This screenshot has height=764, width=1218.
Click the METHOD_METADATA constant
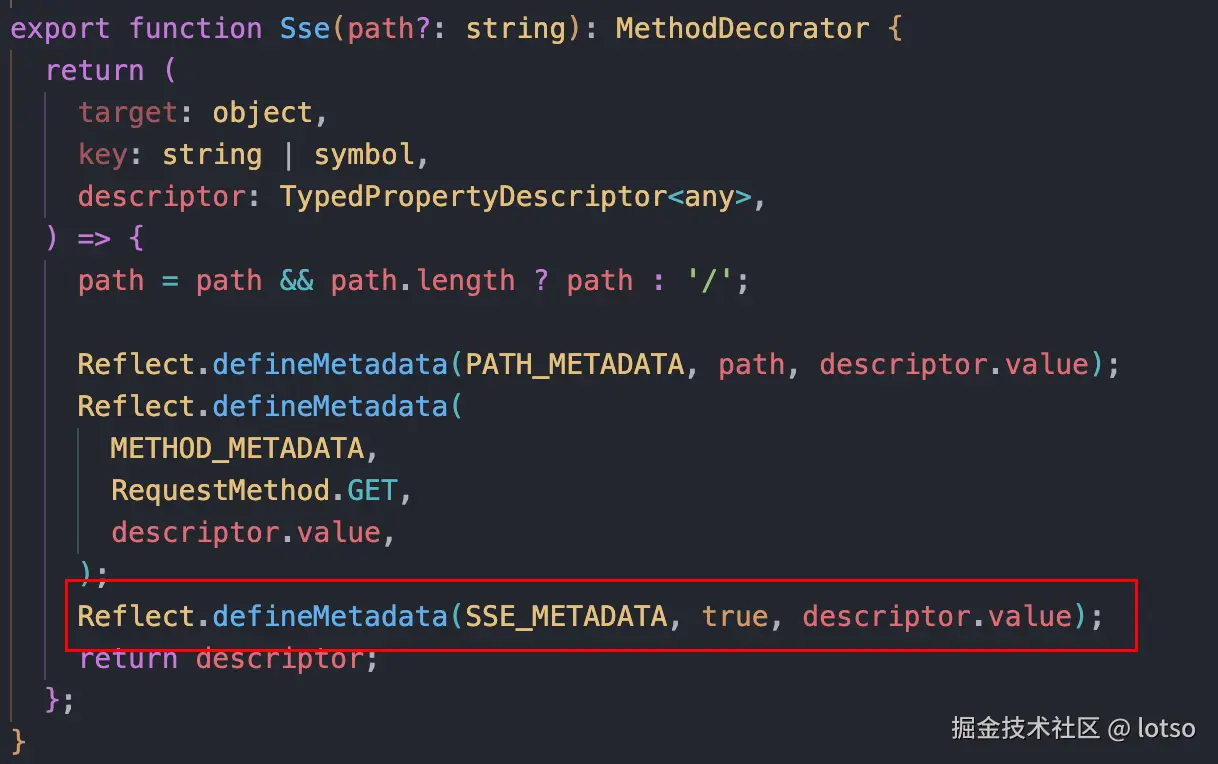point(237,448)
